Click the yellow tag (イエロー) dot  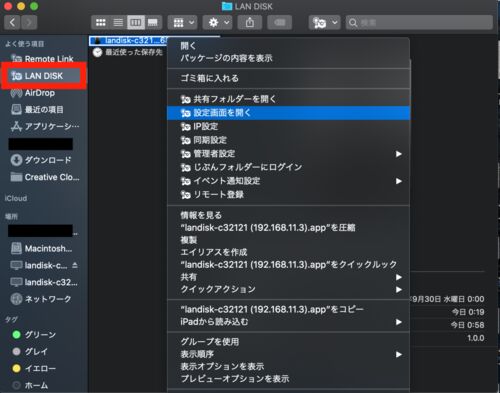[16, 368]
